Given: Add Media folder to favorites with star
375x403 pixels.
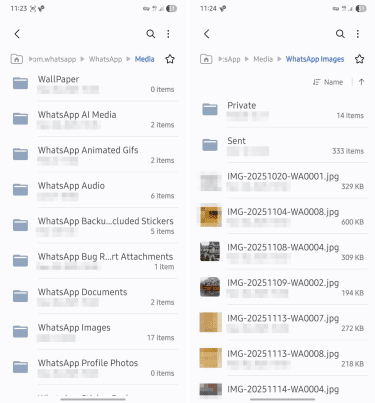Looking at the screenshot, I should [x=170, y=59].
